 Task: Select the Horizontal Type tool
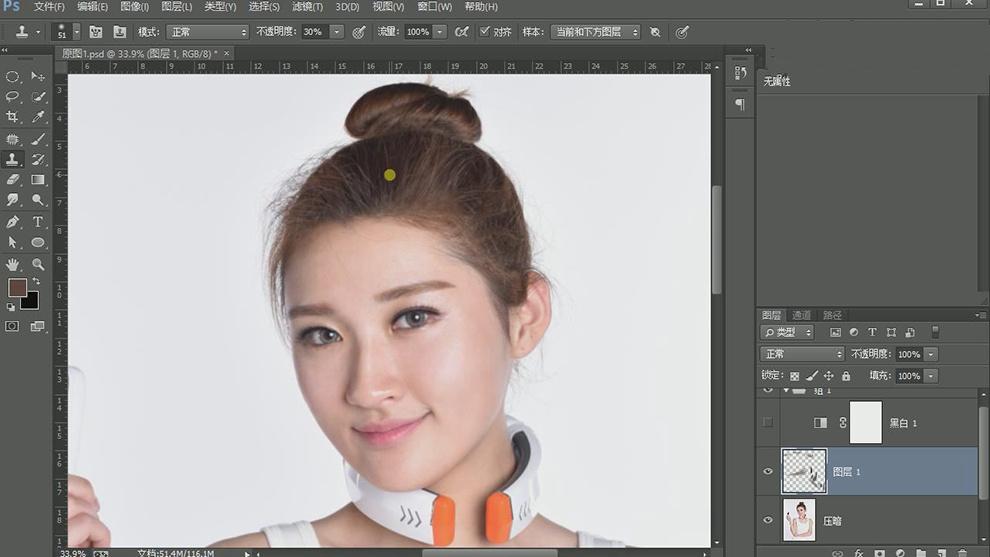38,222
